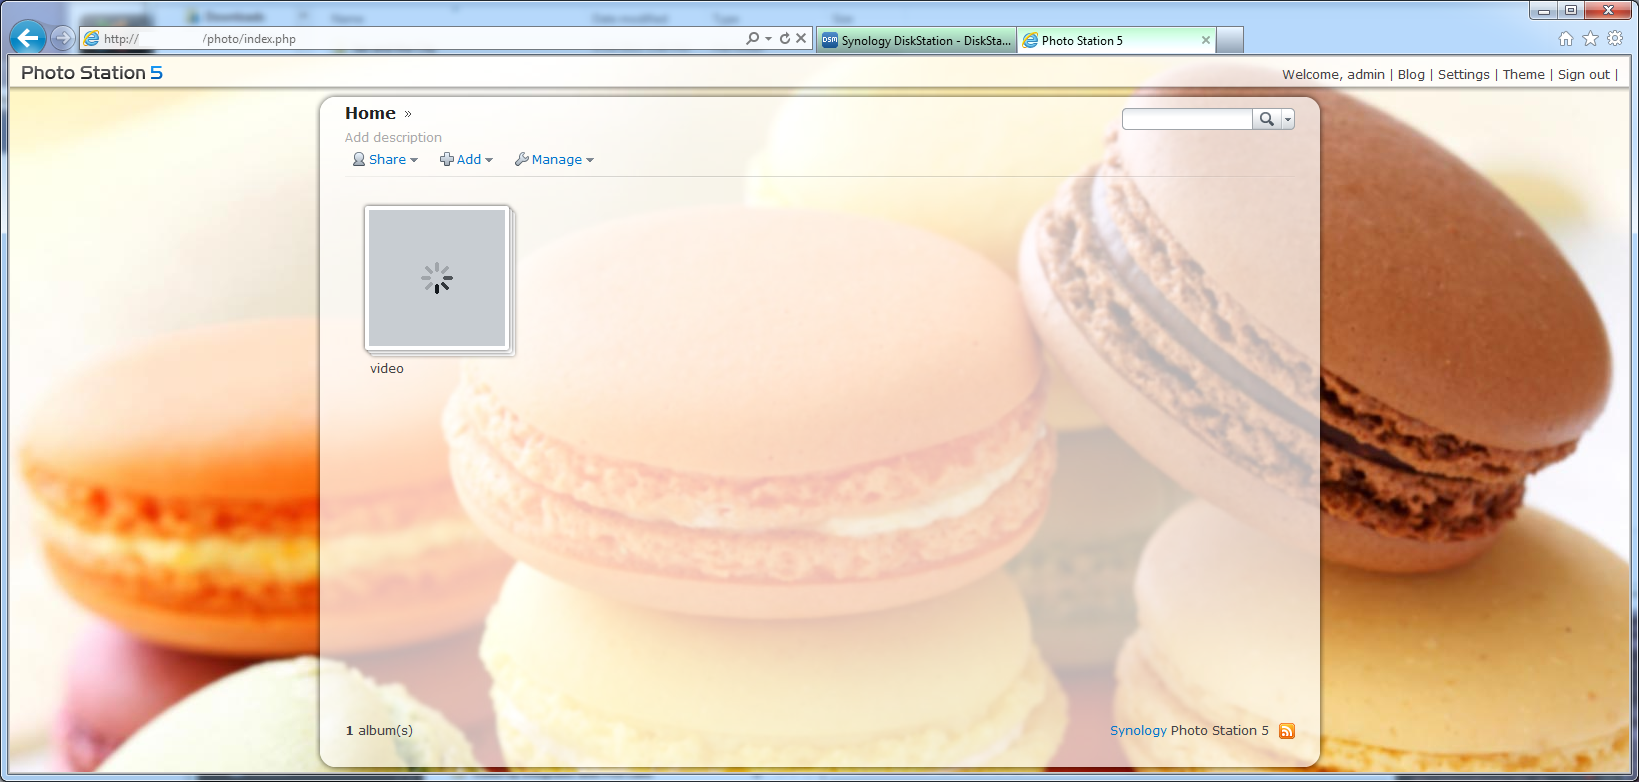
Task: Go forward with the browser forward arrow
Action: point(63,38)
